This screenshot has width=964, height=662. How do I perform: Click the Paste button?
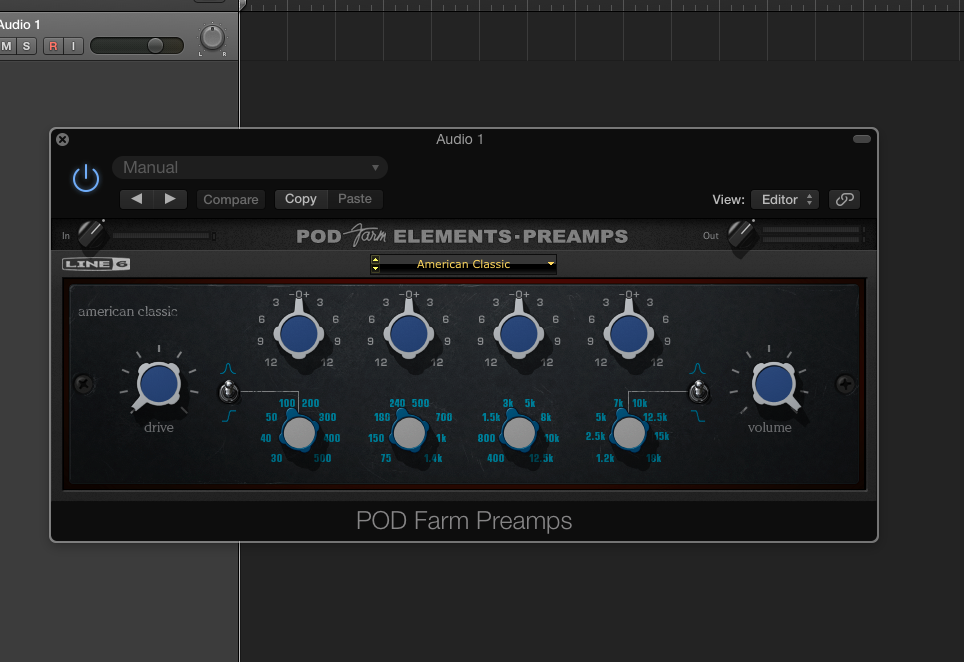point(355,199)
